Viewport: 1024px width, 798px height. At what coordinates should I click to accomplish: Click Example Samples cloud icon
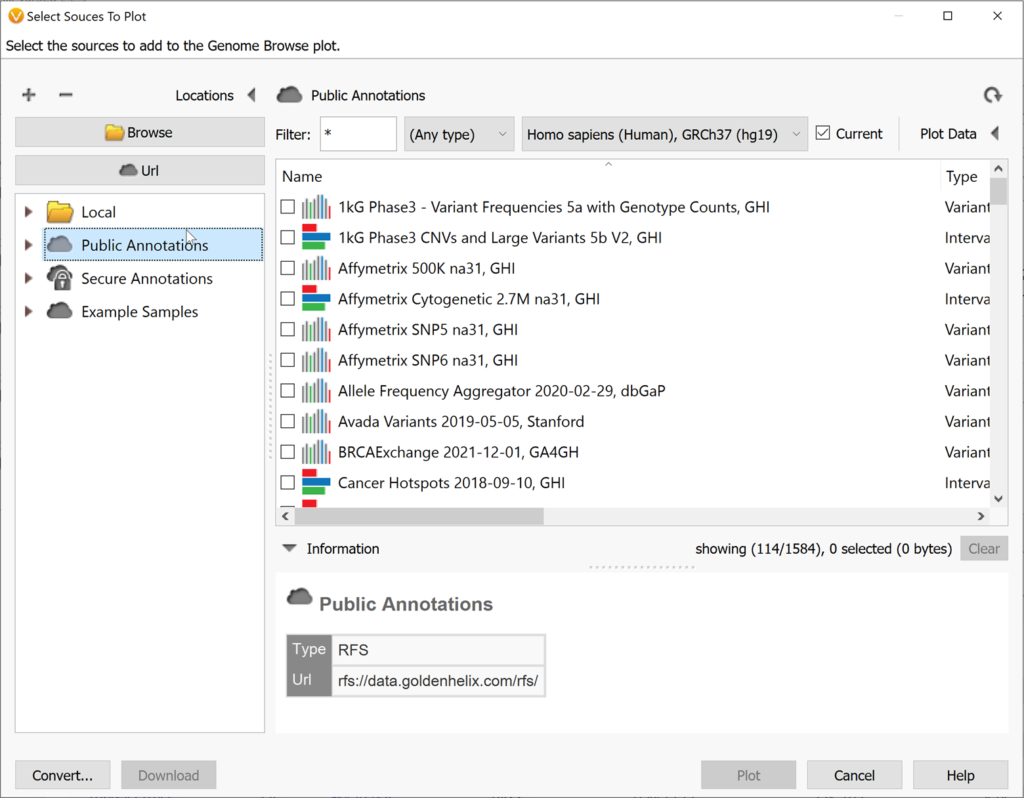coord(60,311)
